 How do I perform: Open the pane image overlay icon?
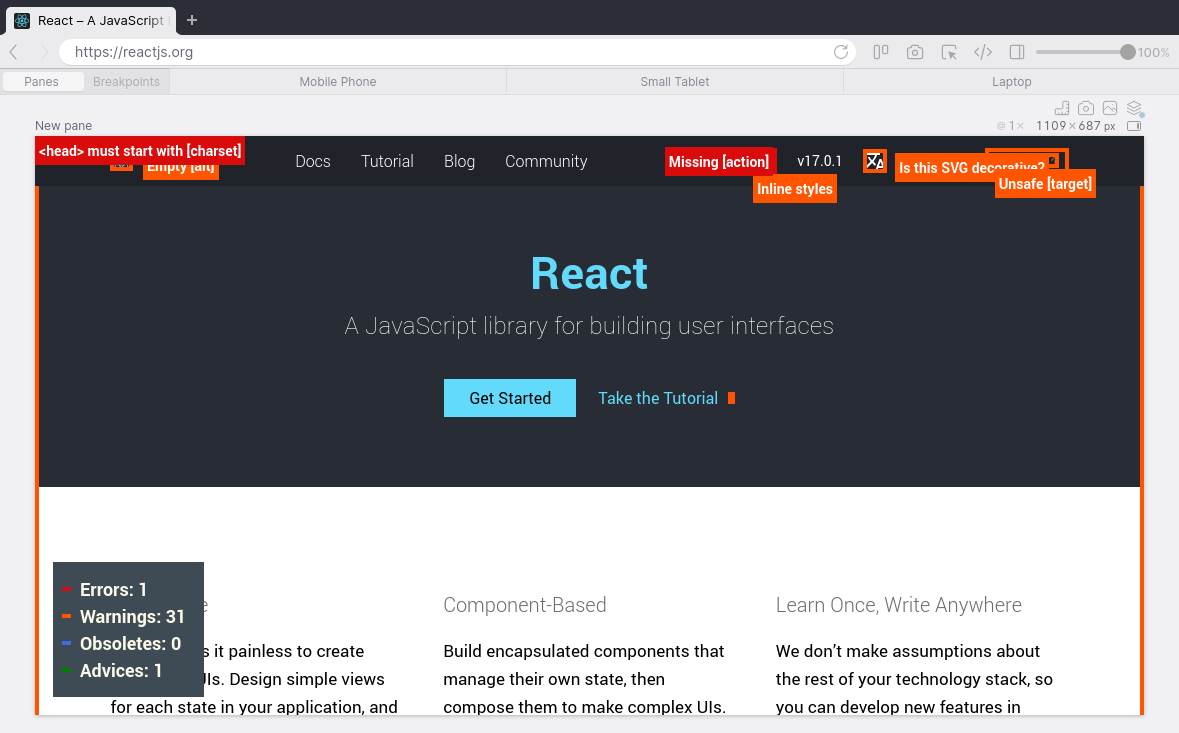(x=1110, y=108)
